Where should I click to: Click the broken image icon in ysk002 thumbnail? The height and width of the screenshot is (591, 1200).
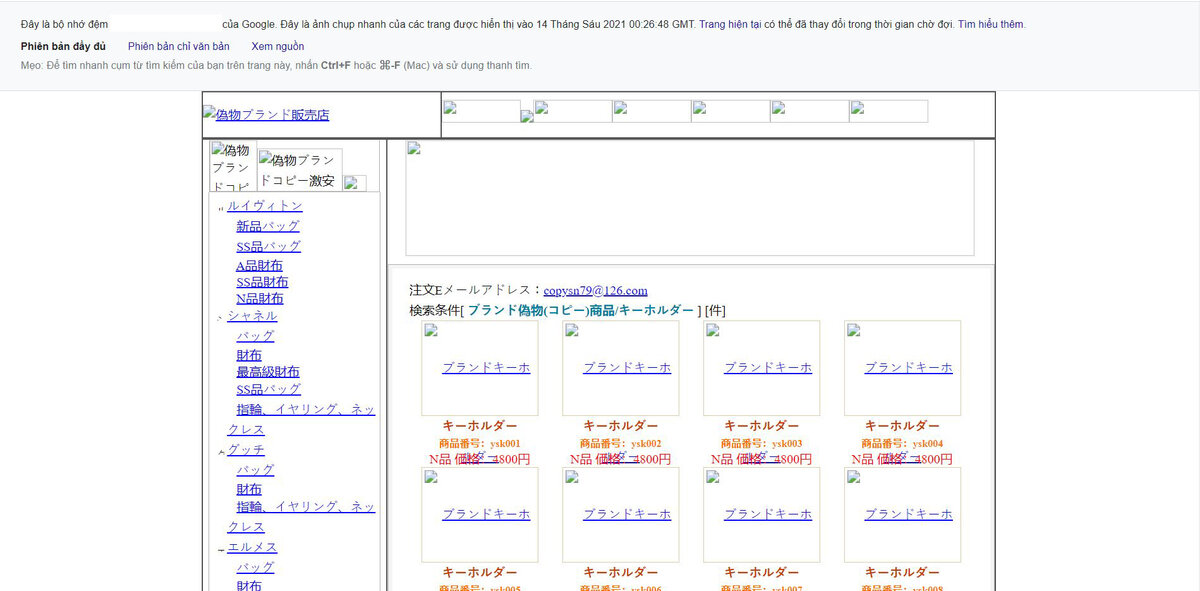click(572, 331)
